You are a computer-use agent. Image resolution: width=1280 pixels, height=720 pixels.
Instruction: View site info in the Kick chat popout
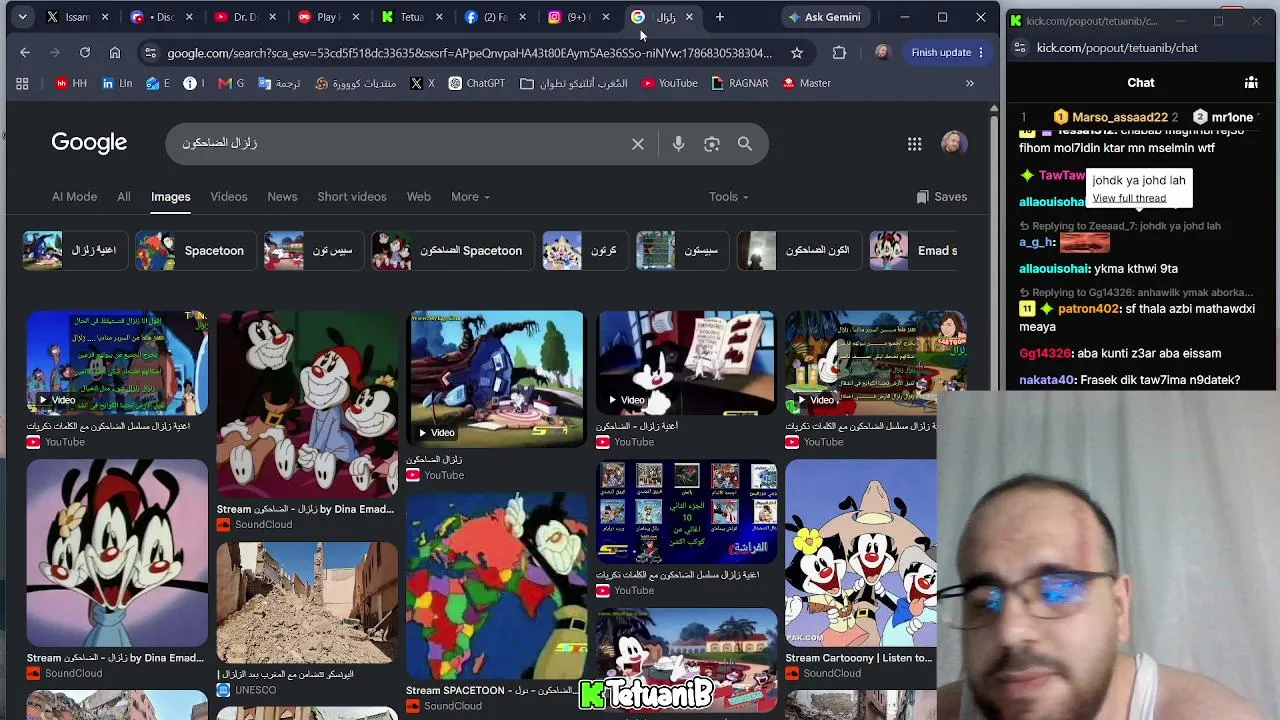(x=1019, y=48)
